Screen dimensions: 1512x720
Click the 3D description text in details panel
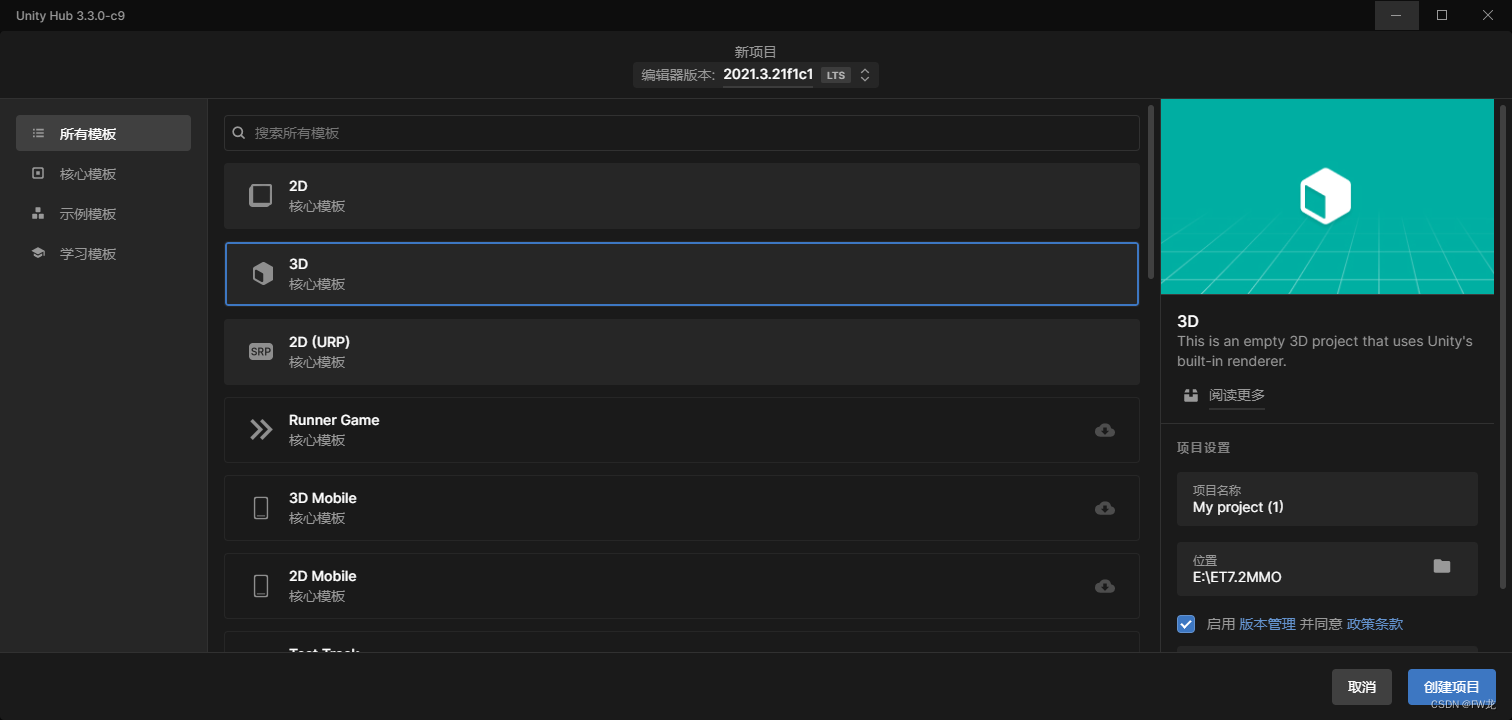(x=1325, y=351)
